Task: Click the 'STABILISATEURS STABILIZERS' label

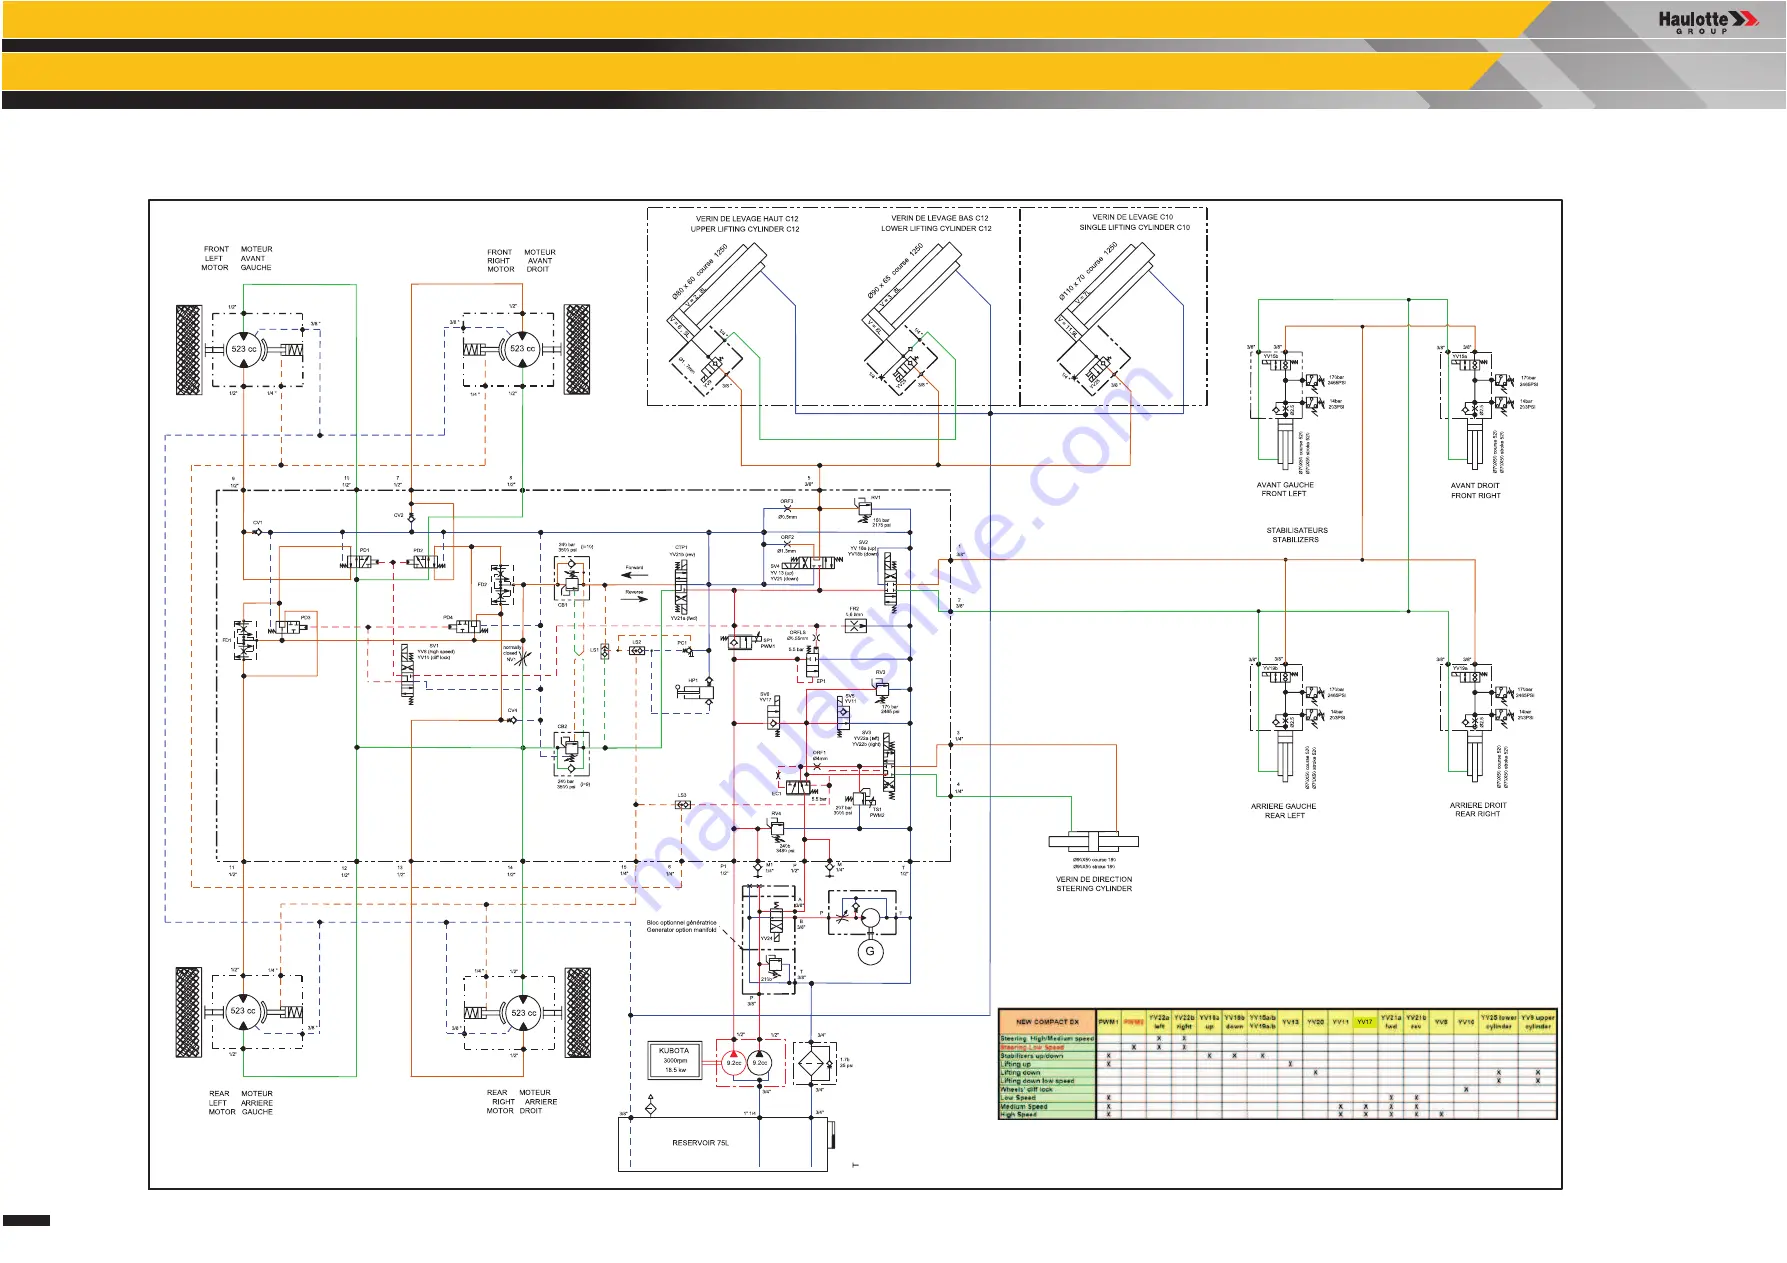Action: tap(1297, 535)
